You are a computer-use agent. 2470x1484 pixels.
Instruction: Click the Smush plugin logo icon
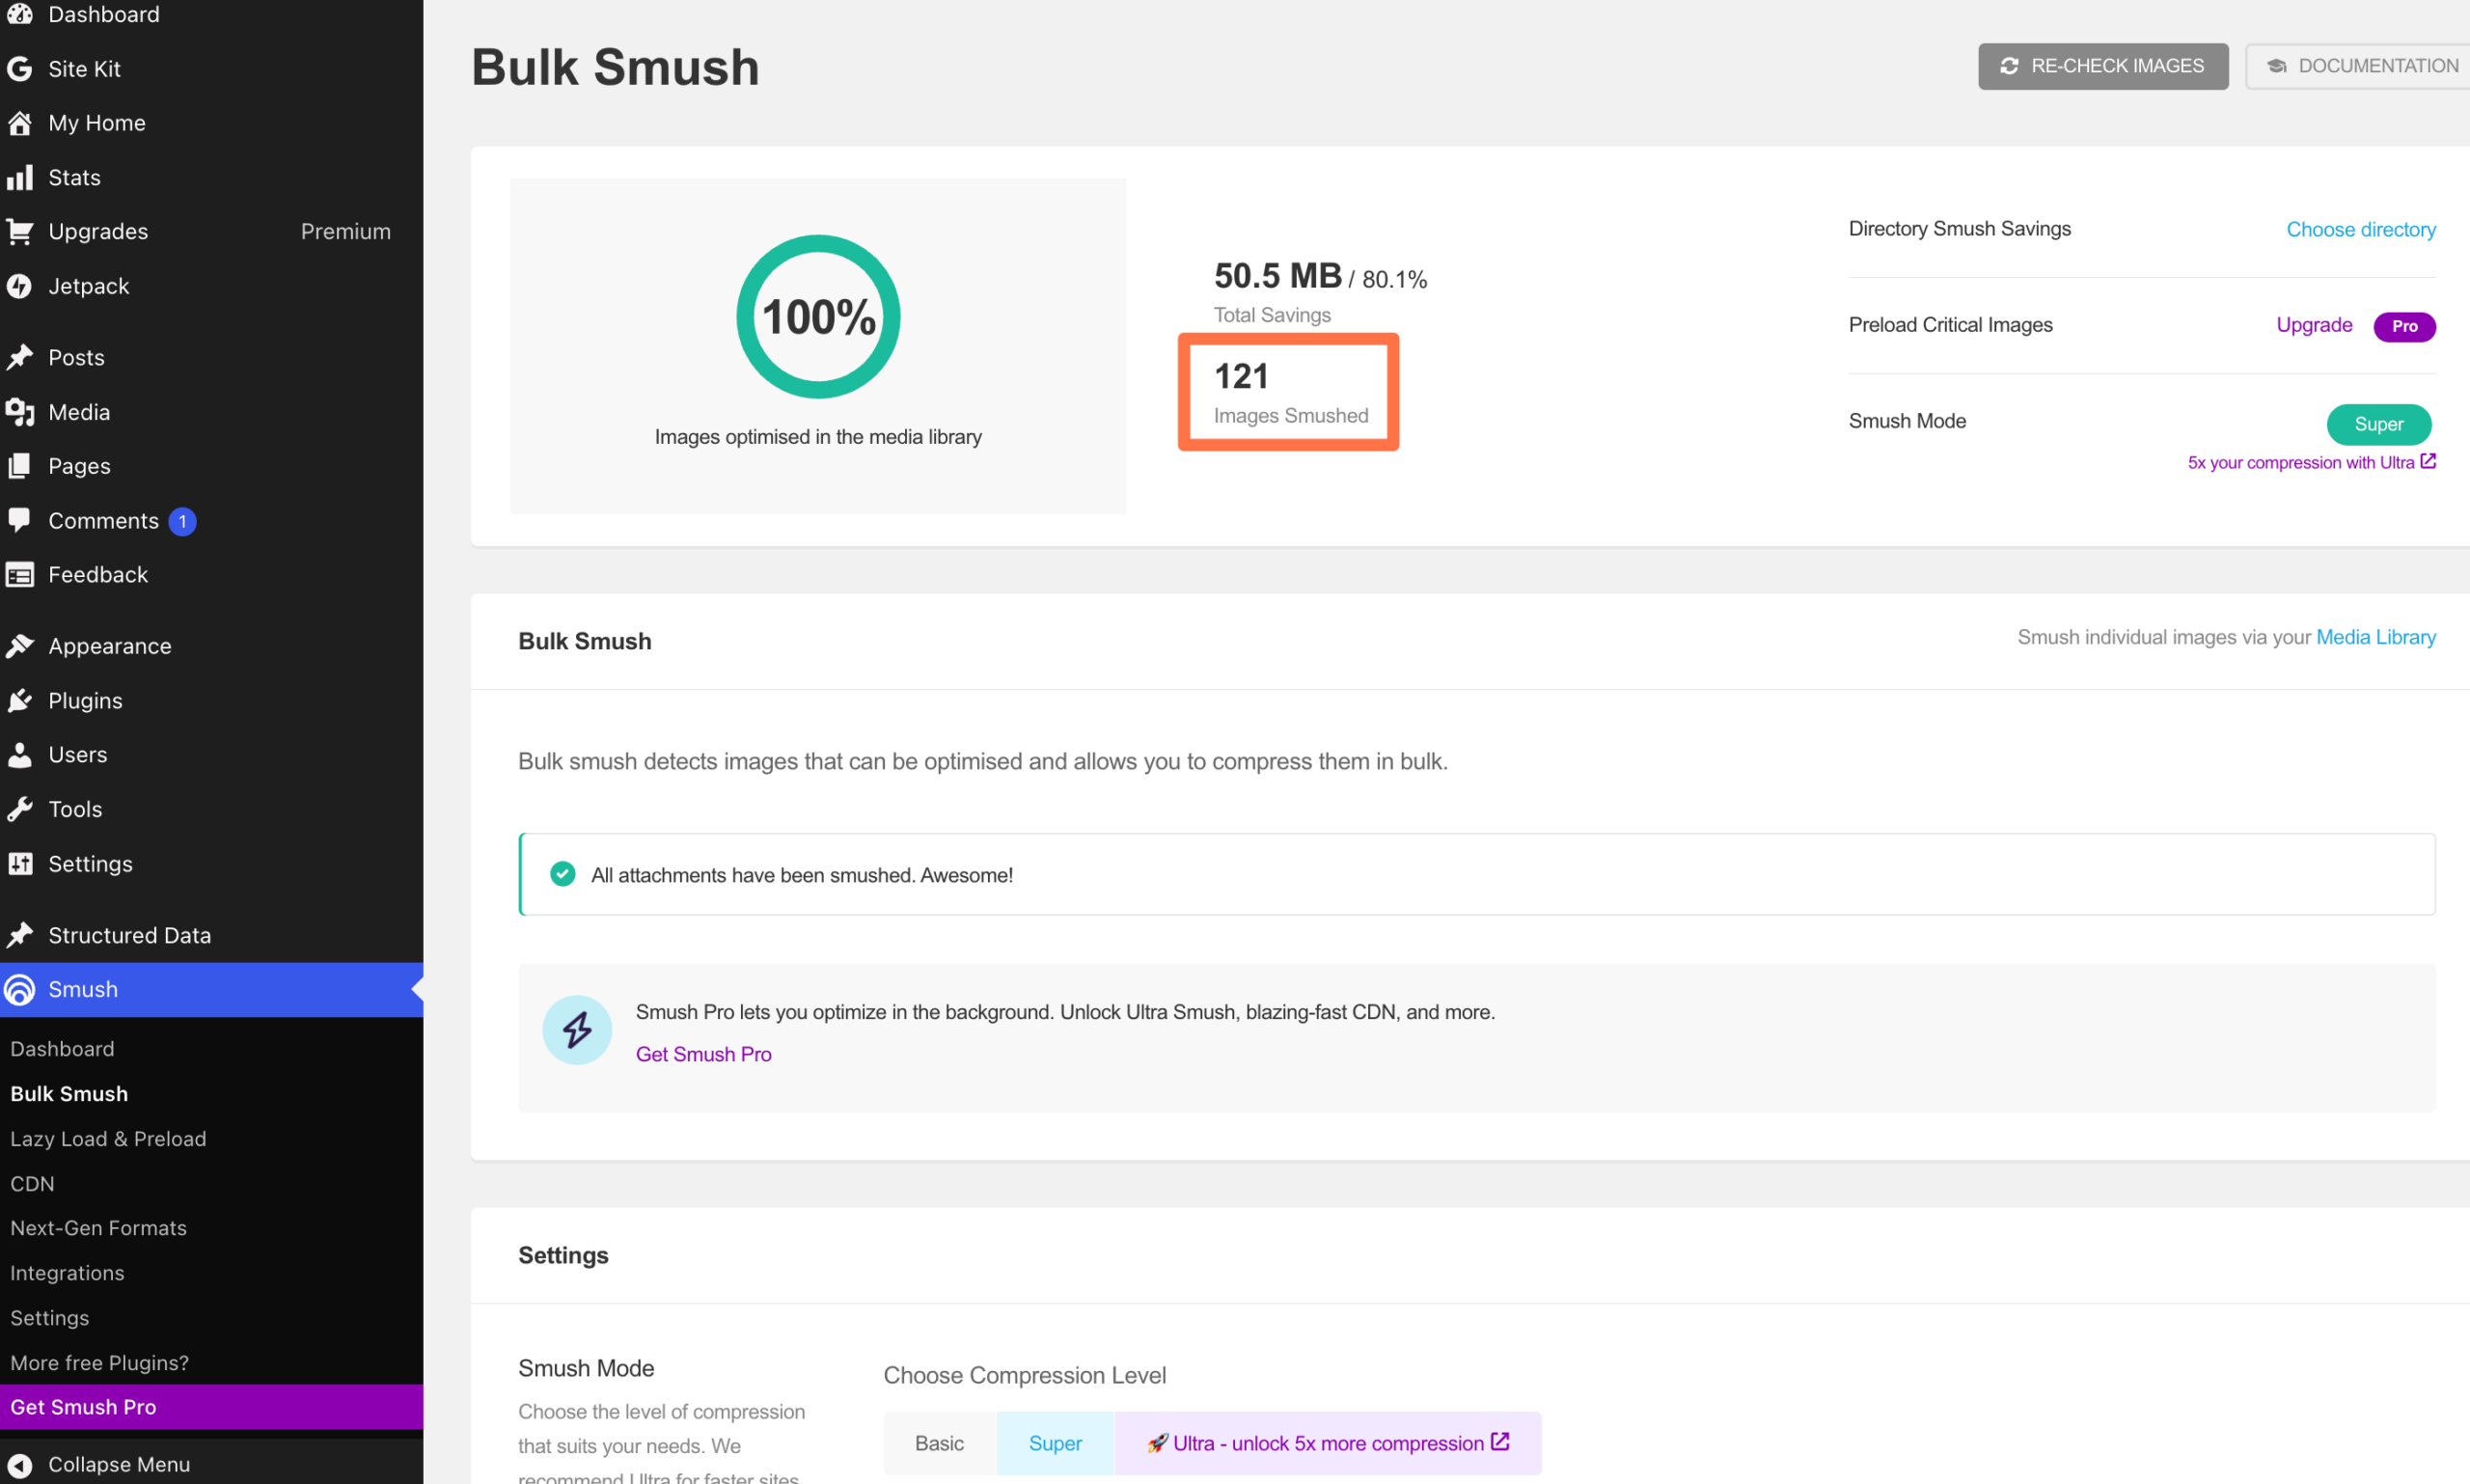pos(19,989)
